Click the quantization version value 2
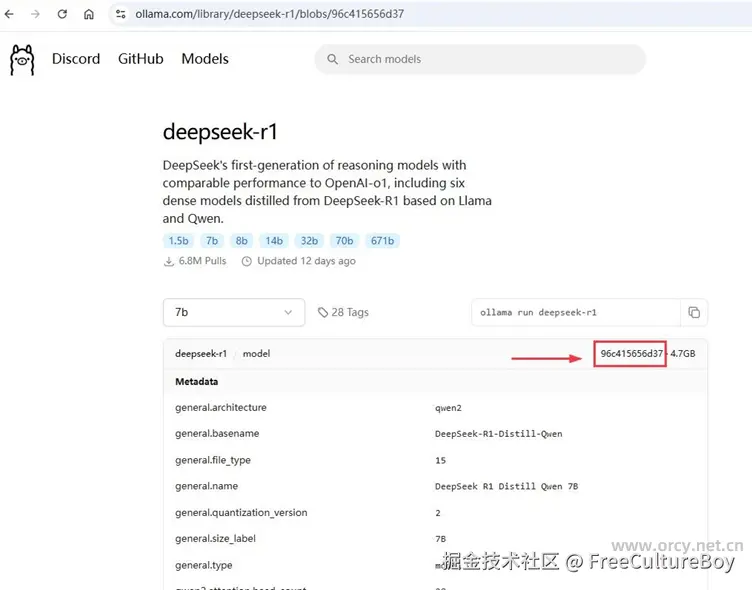 coord(438,513)
